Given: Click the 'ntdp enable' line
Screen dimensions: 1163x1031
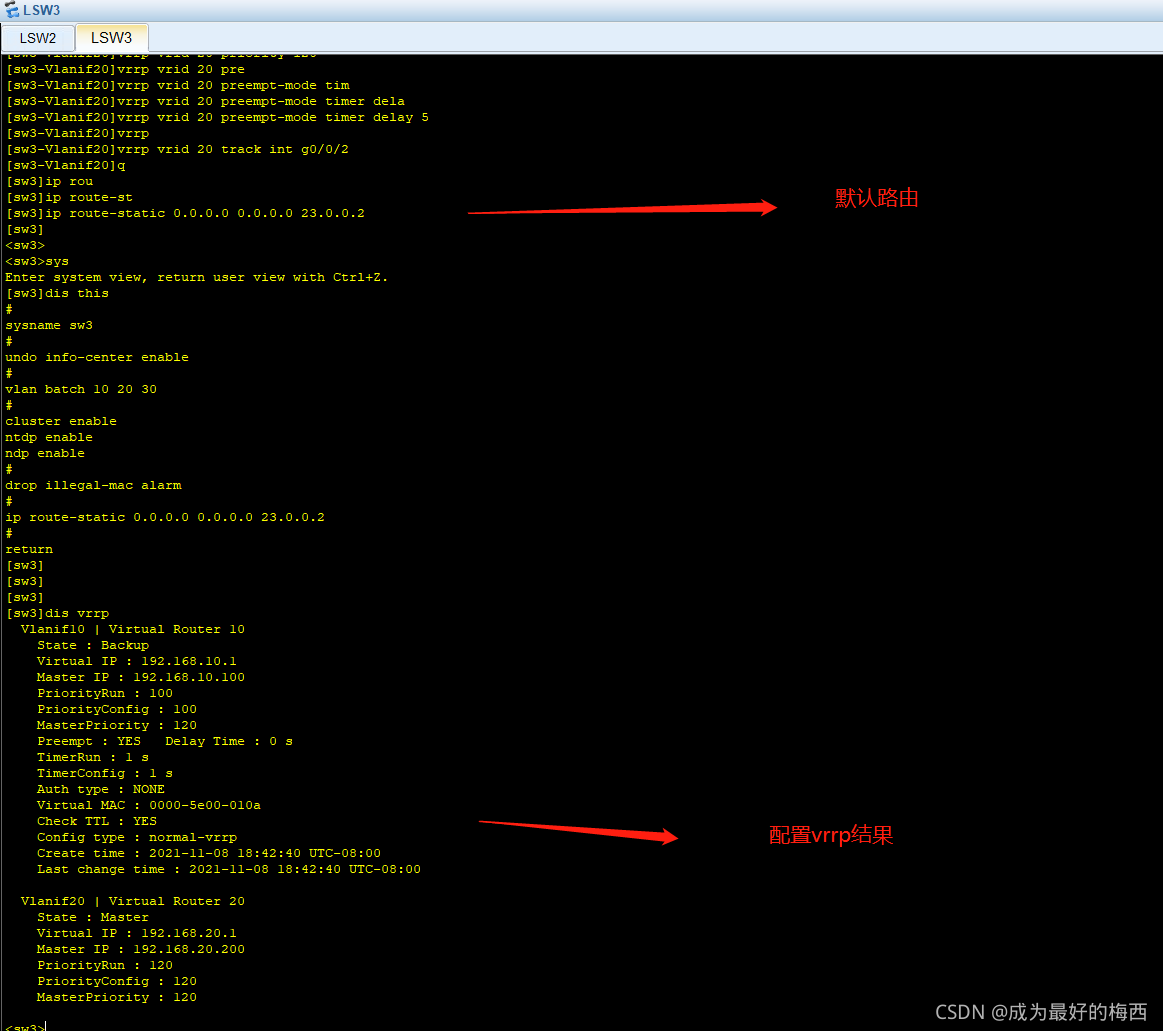Looking at the screenshot, I should [49, 437].
